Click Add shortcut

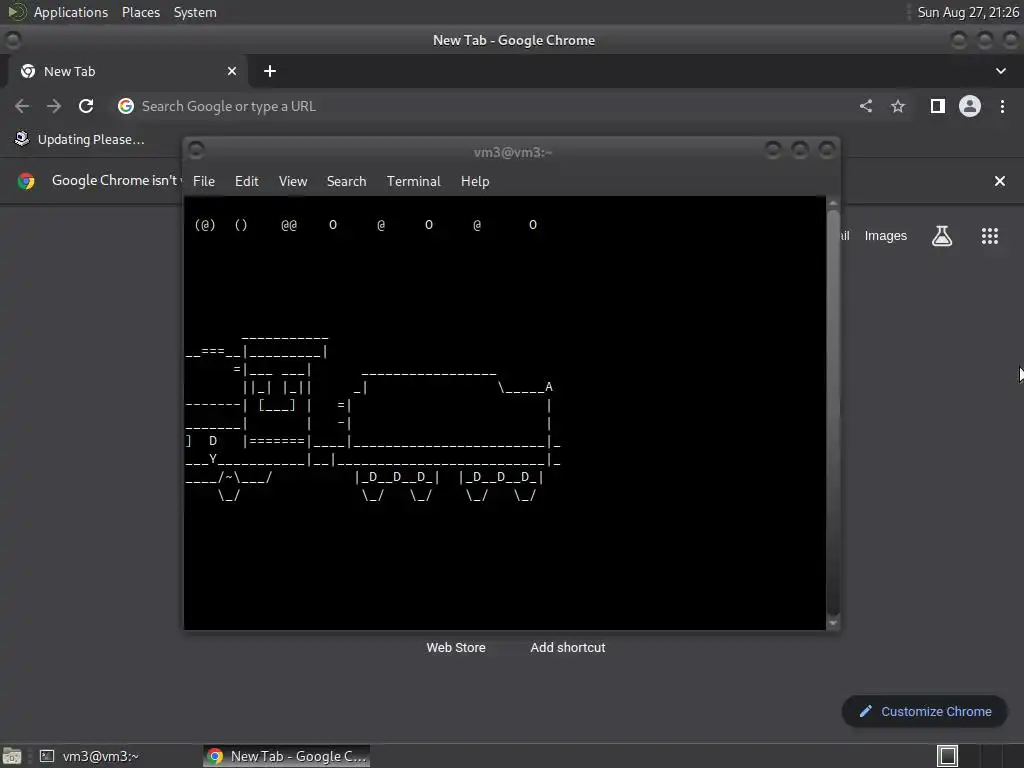pos(568,647)
